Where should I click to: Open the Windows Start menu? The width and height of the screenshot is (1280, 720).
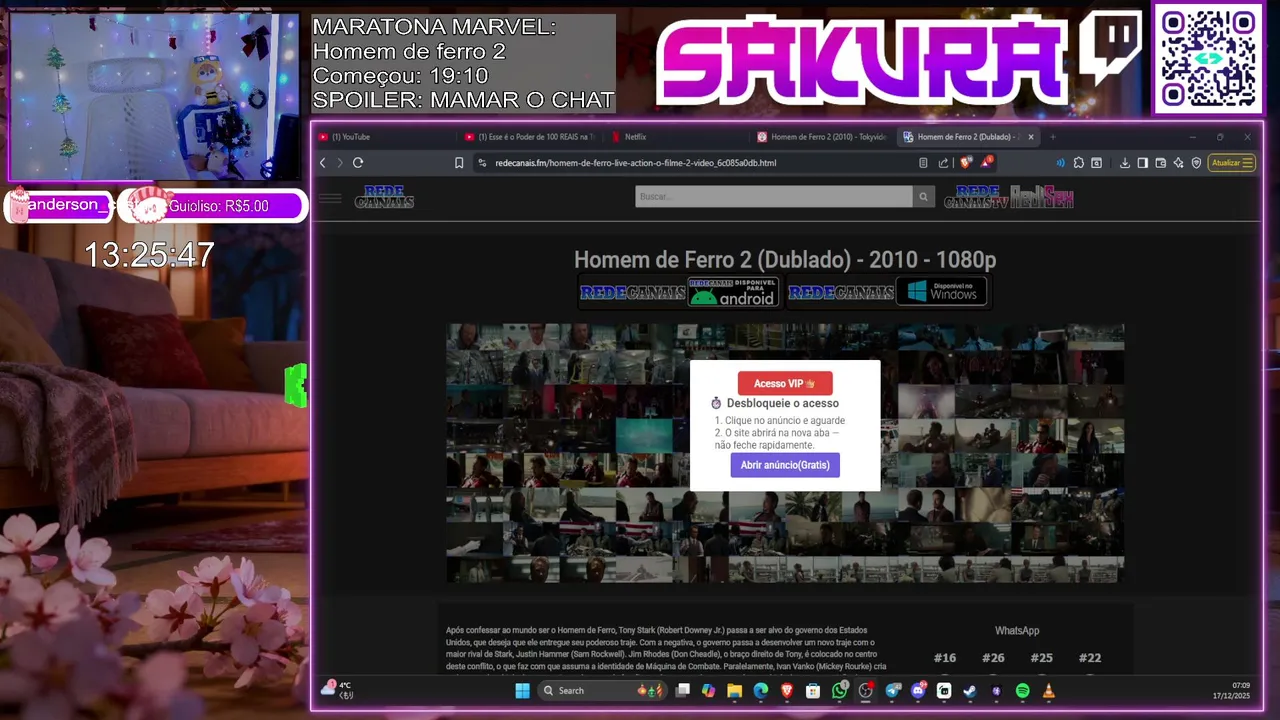click(522, 691)
